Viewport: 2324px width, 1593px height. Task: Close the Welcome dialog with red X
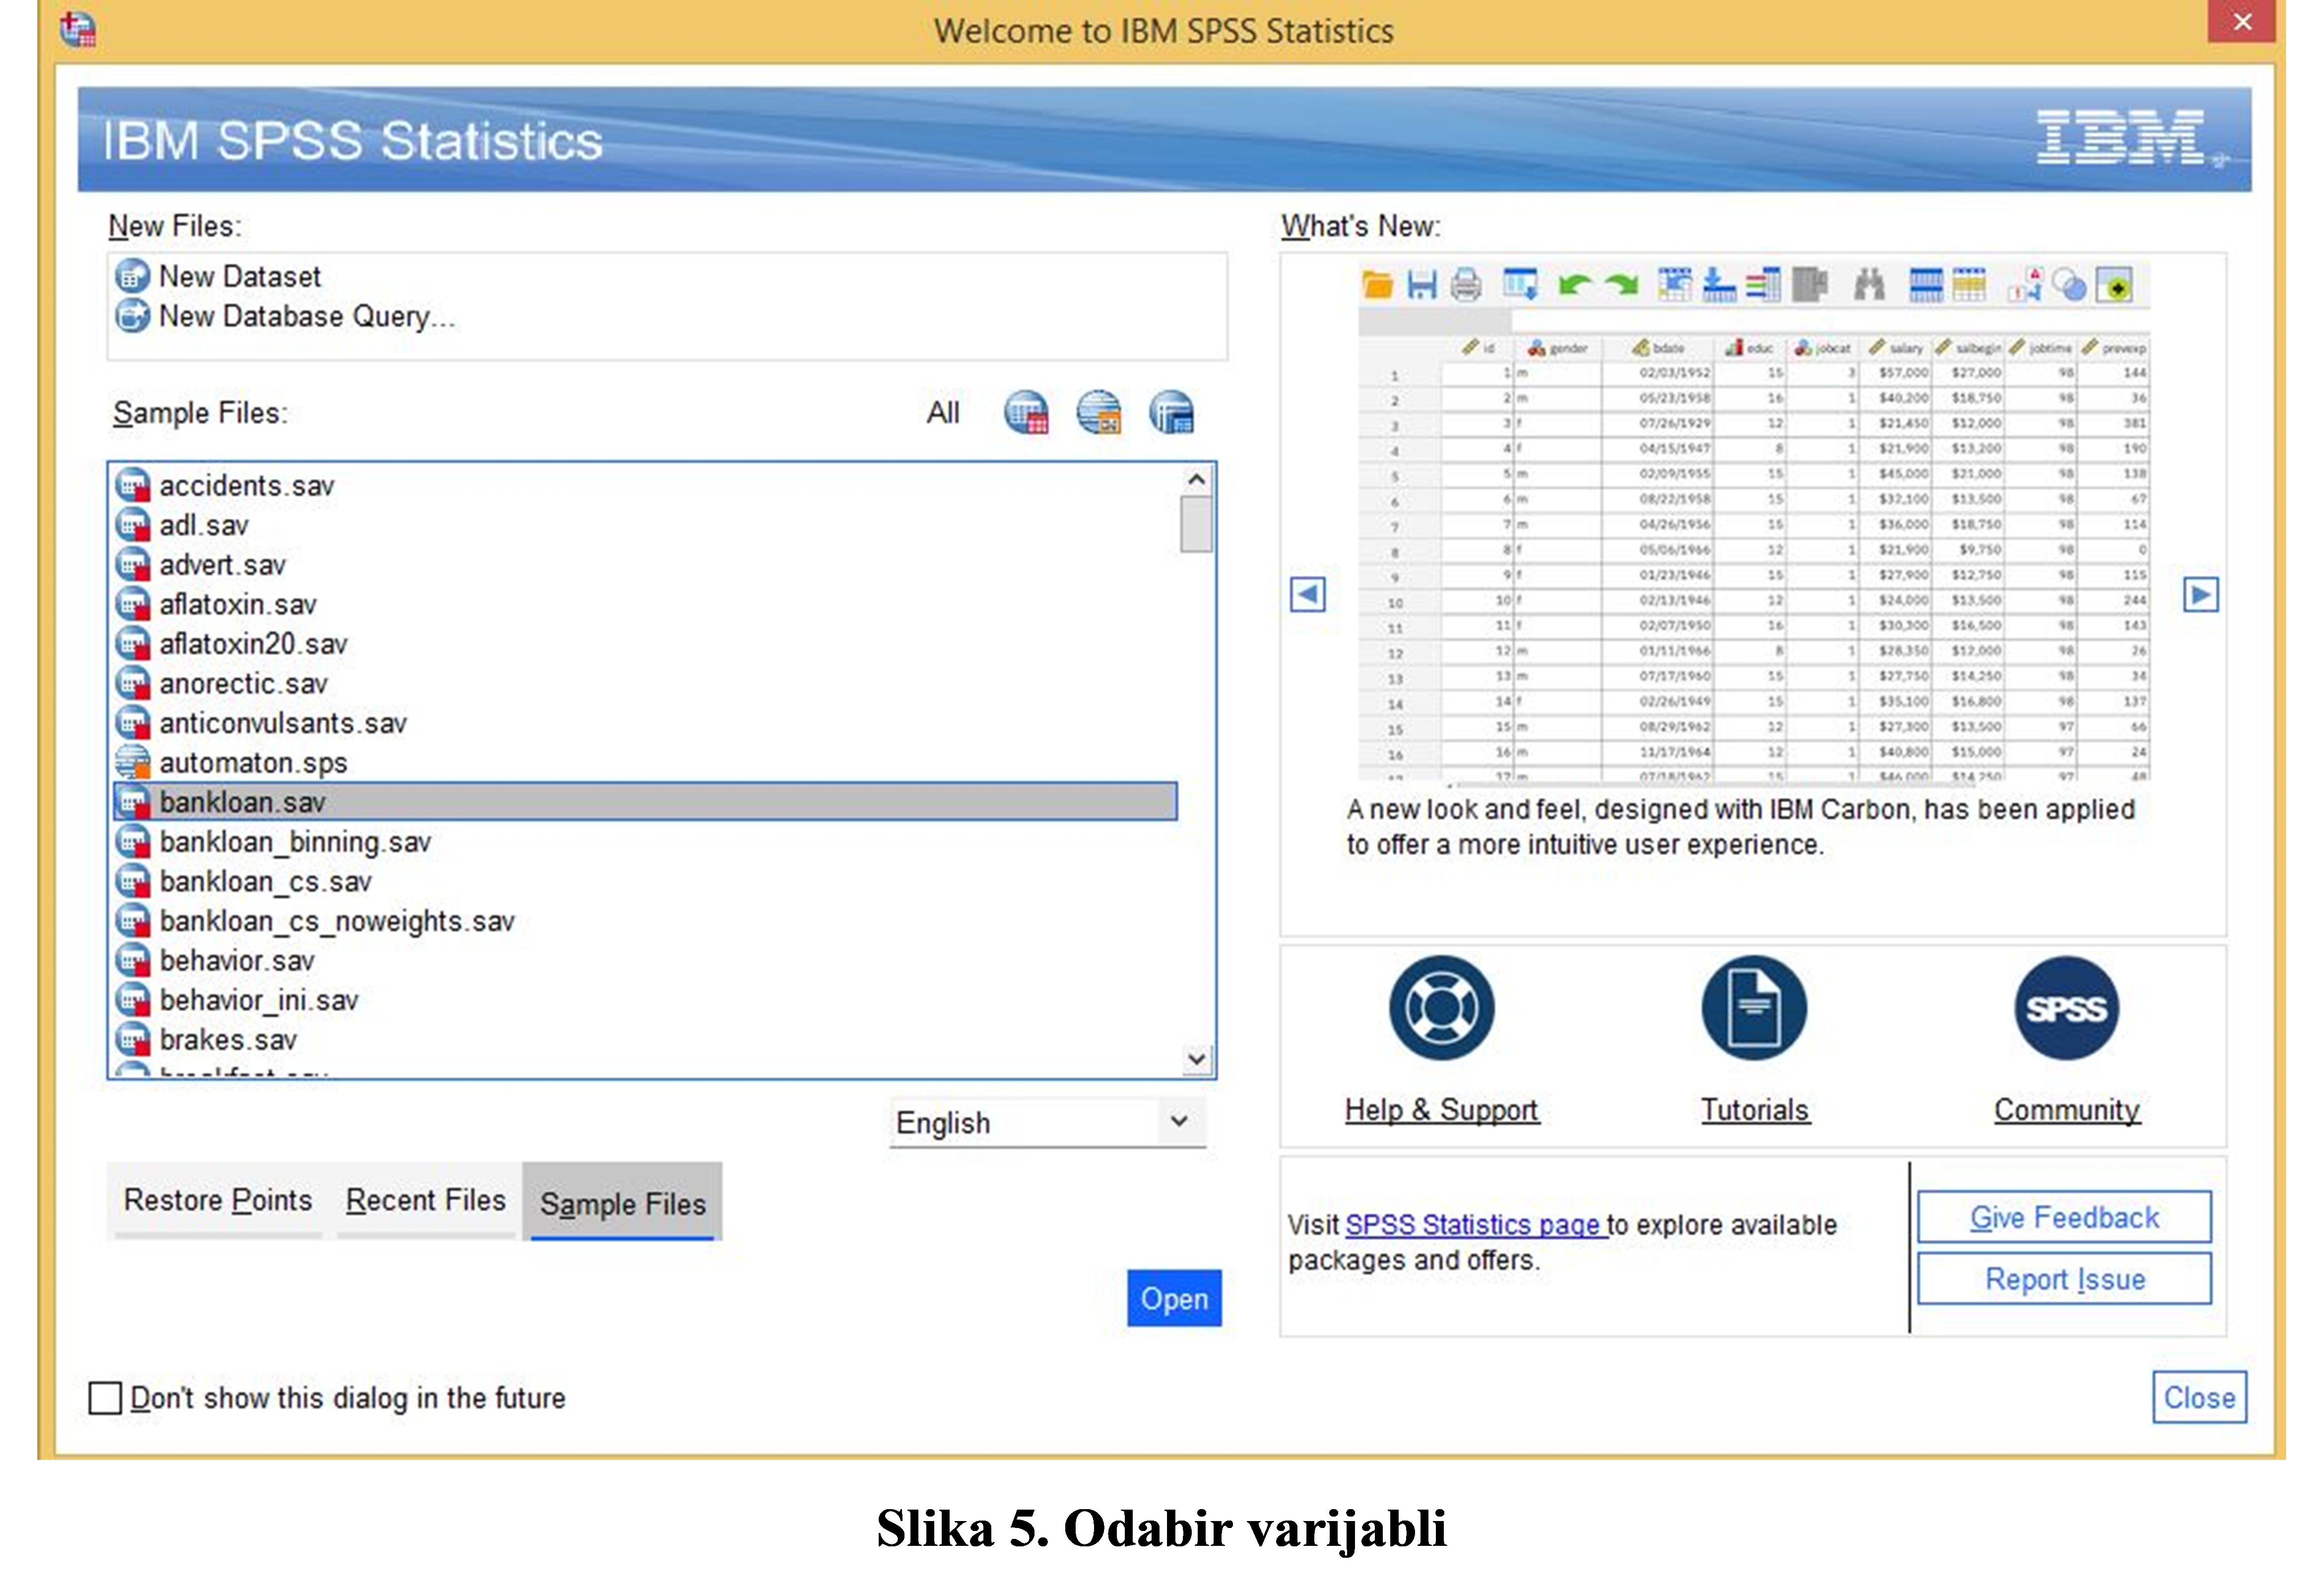pyautogui.click(x=2243, y=21)
